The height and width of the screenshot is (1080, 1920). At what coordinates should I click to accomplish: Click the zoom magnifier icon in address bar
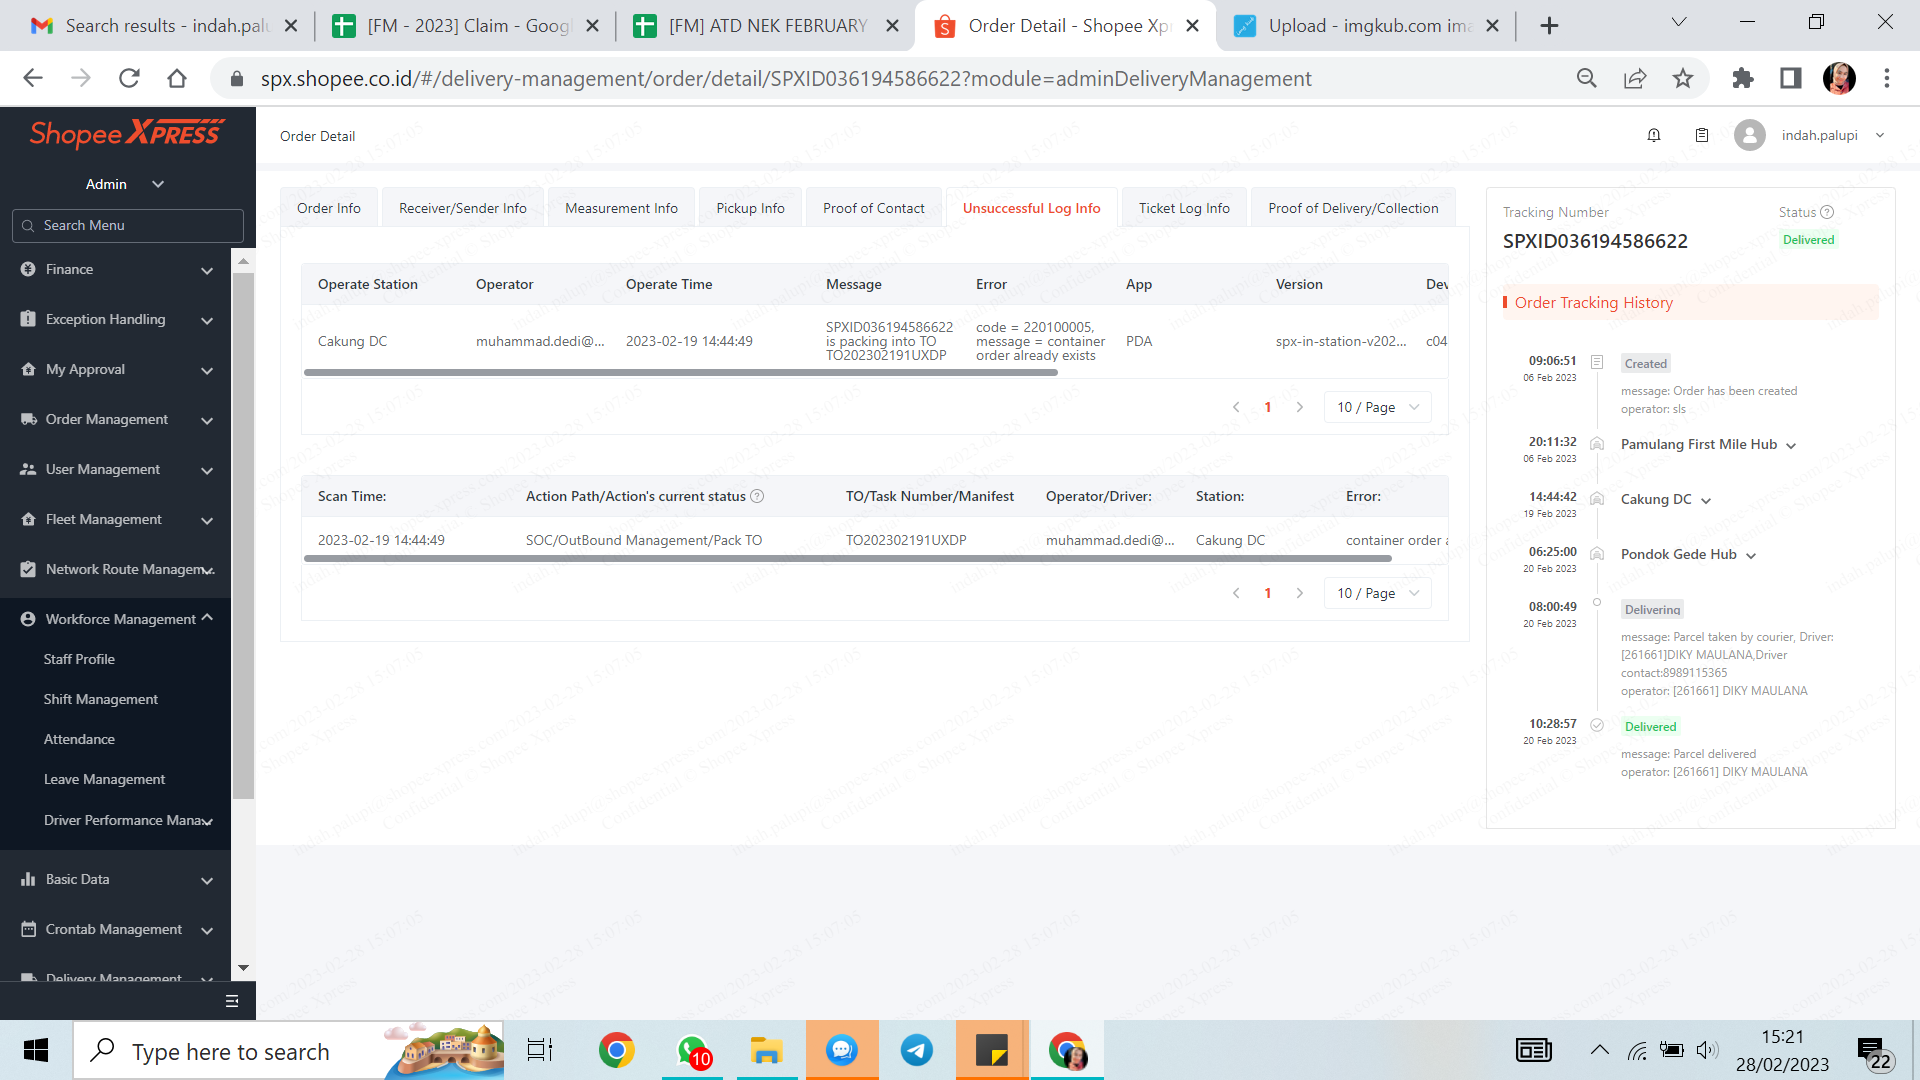pos(1587,78)
